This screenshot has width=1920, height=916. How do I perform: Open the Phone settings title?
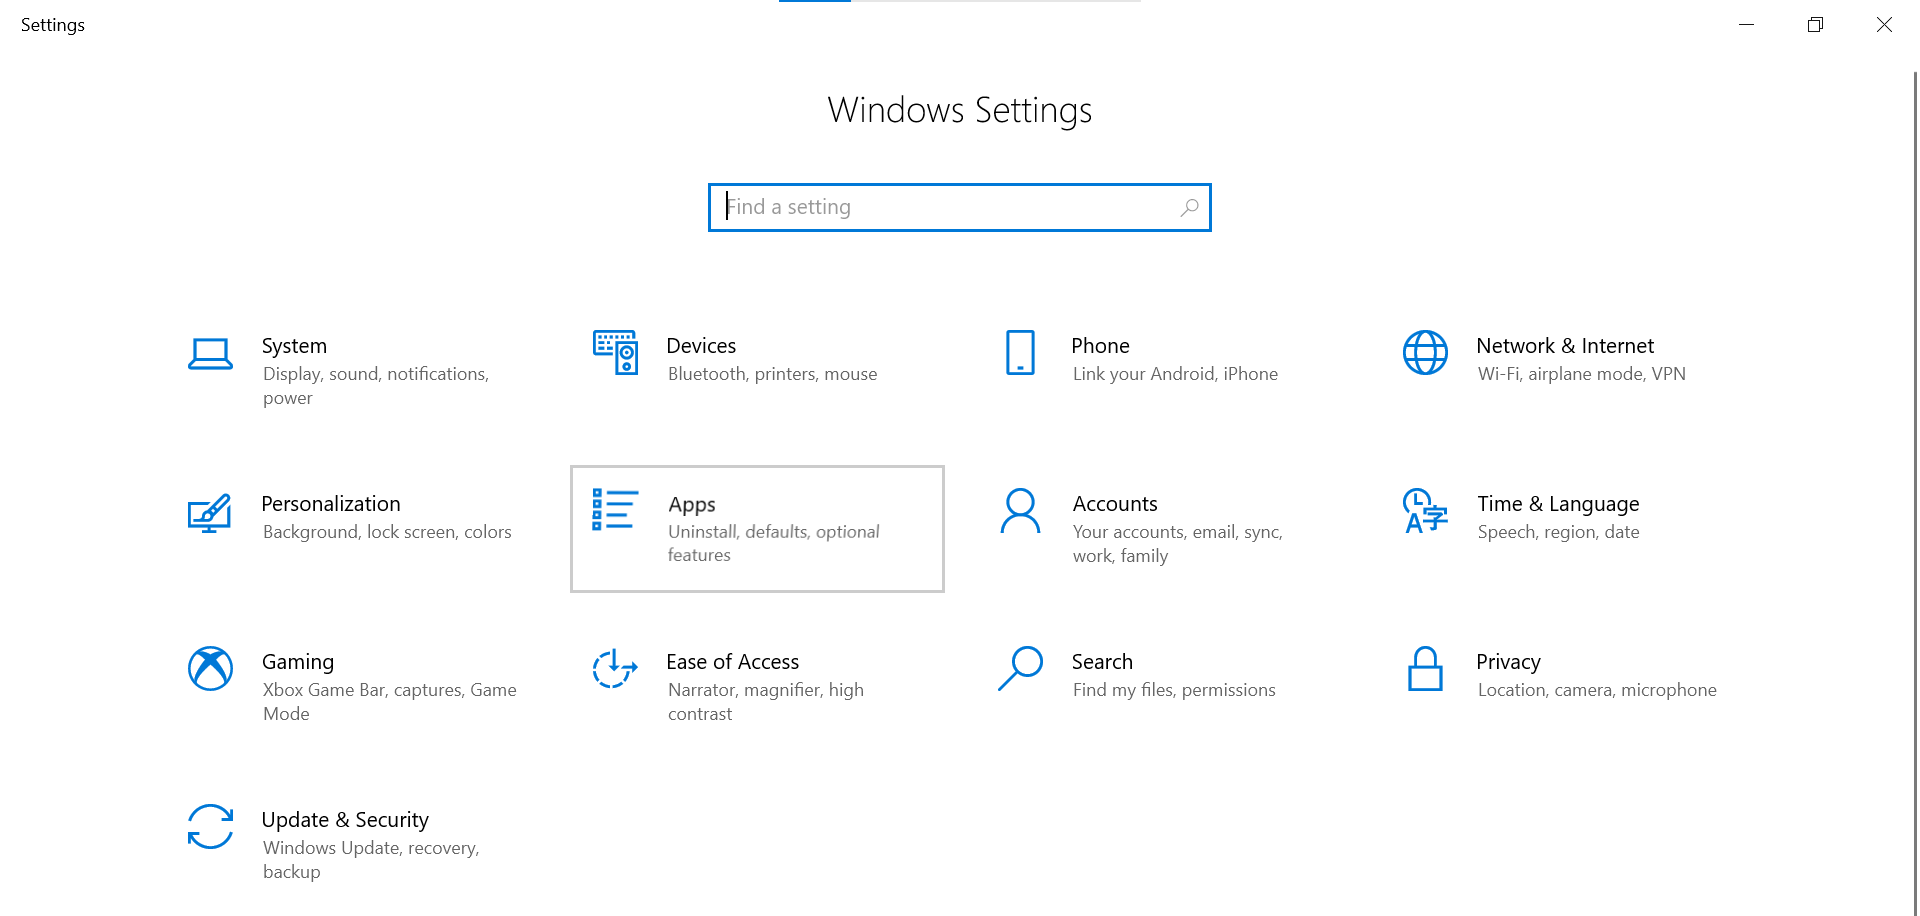(1100, 346)
